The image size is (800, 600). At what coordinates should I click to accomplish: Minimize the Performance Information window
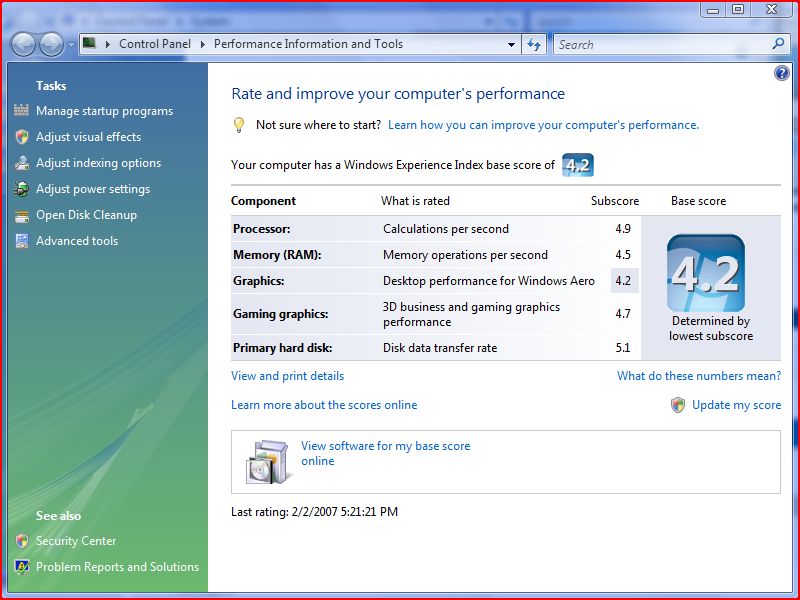point(713,10)
